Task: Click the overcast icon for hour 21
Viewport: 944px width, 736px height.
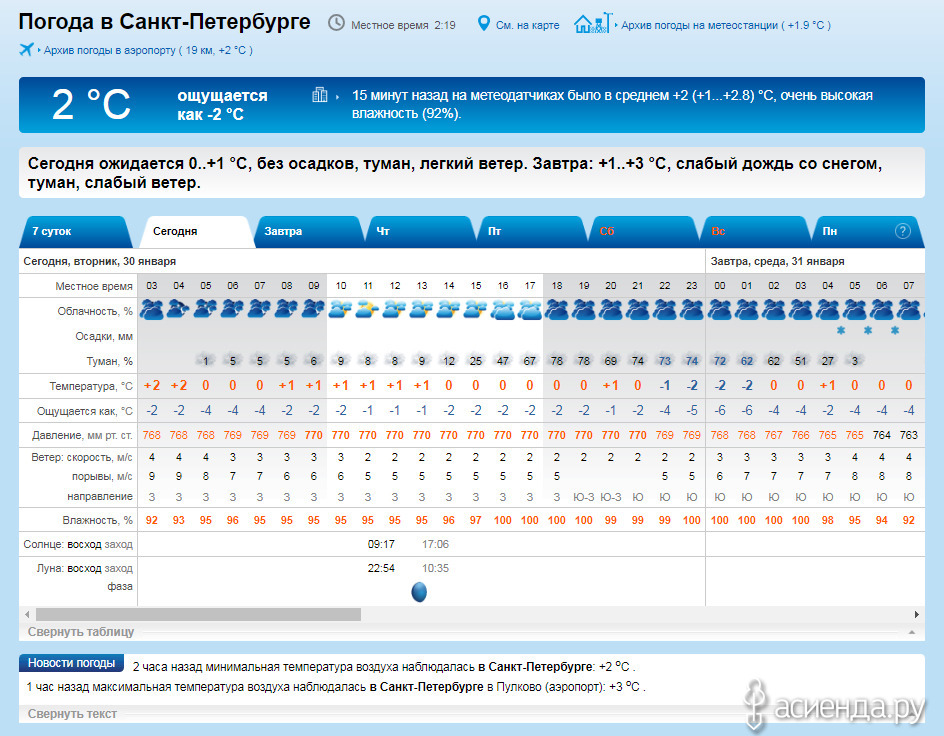Action: [x=638, y=310]
